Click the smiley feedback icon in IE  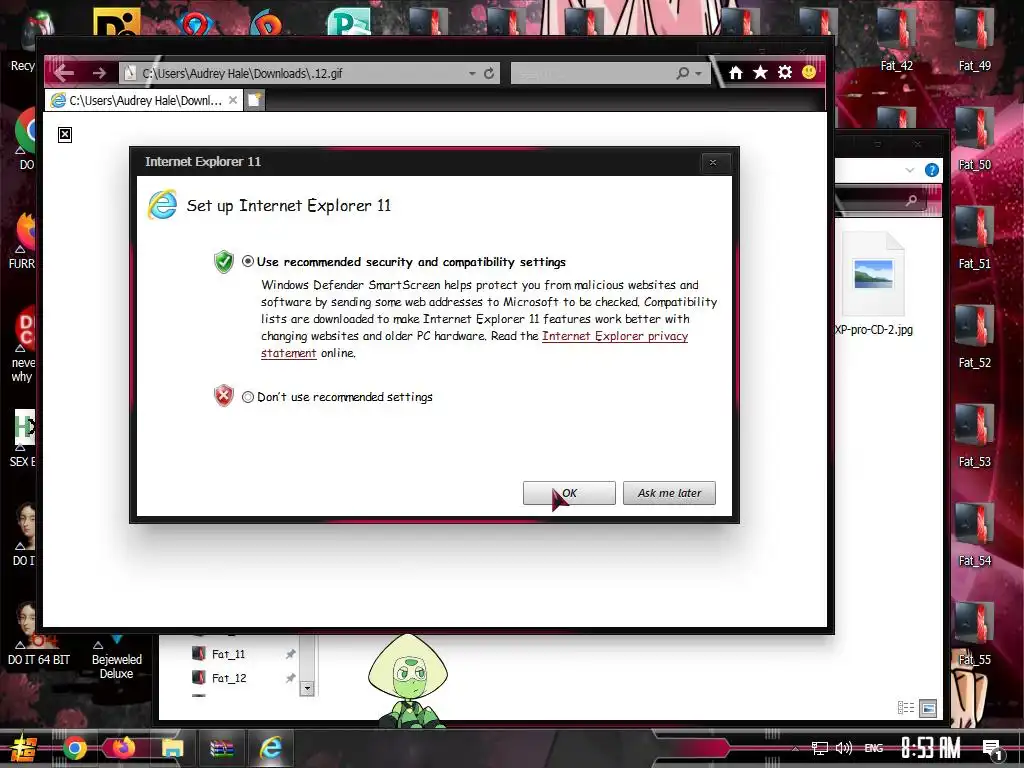click(x=809, y=72)
